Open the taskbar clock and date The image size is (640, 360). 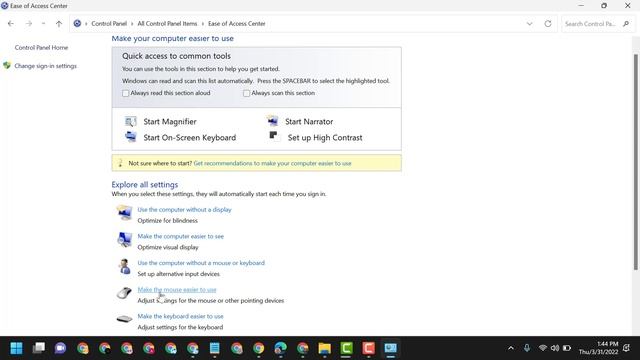click(x=598, y=348)
